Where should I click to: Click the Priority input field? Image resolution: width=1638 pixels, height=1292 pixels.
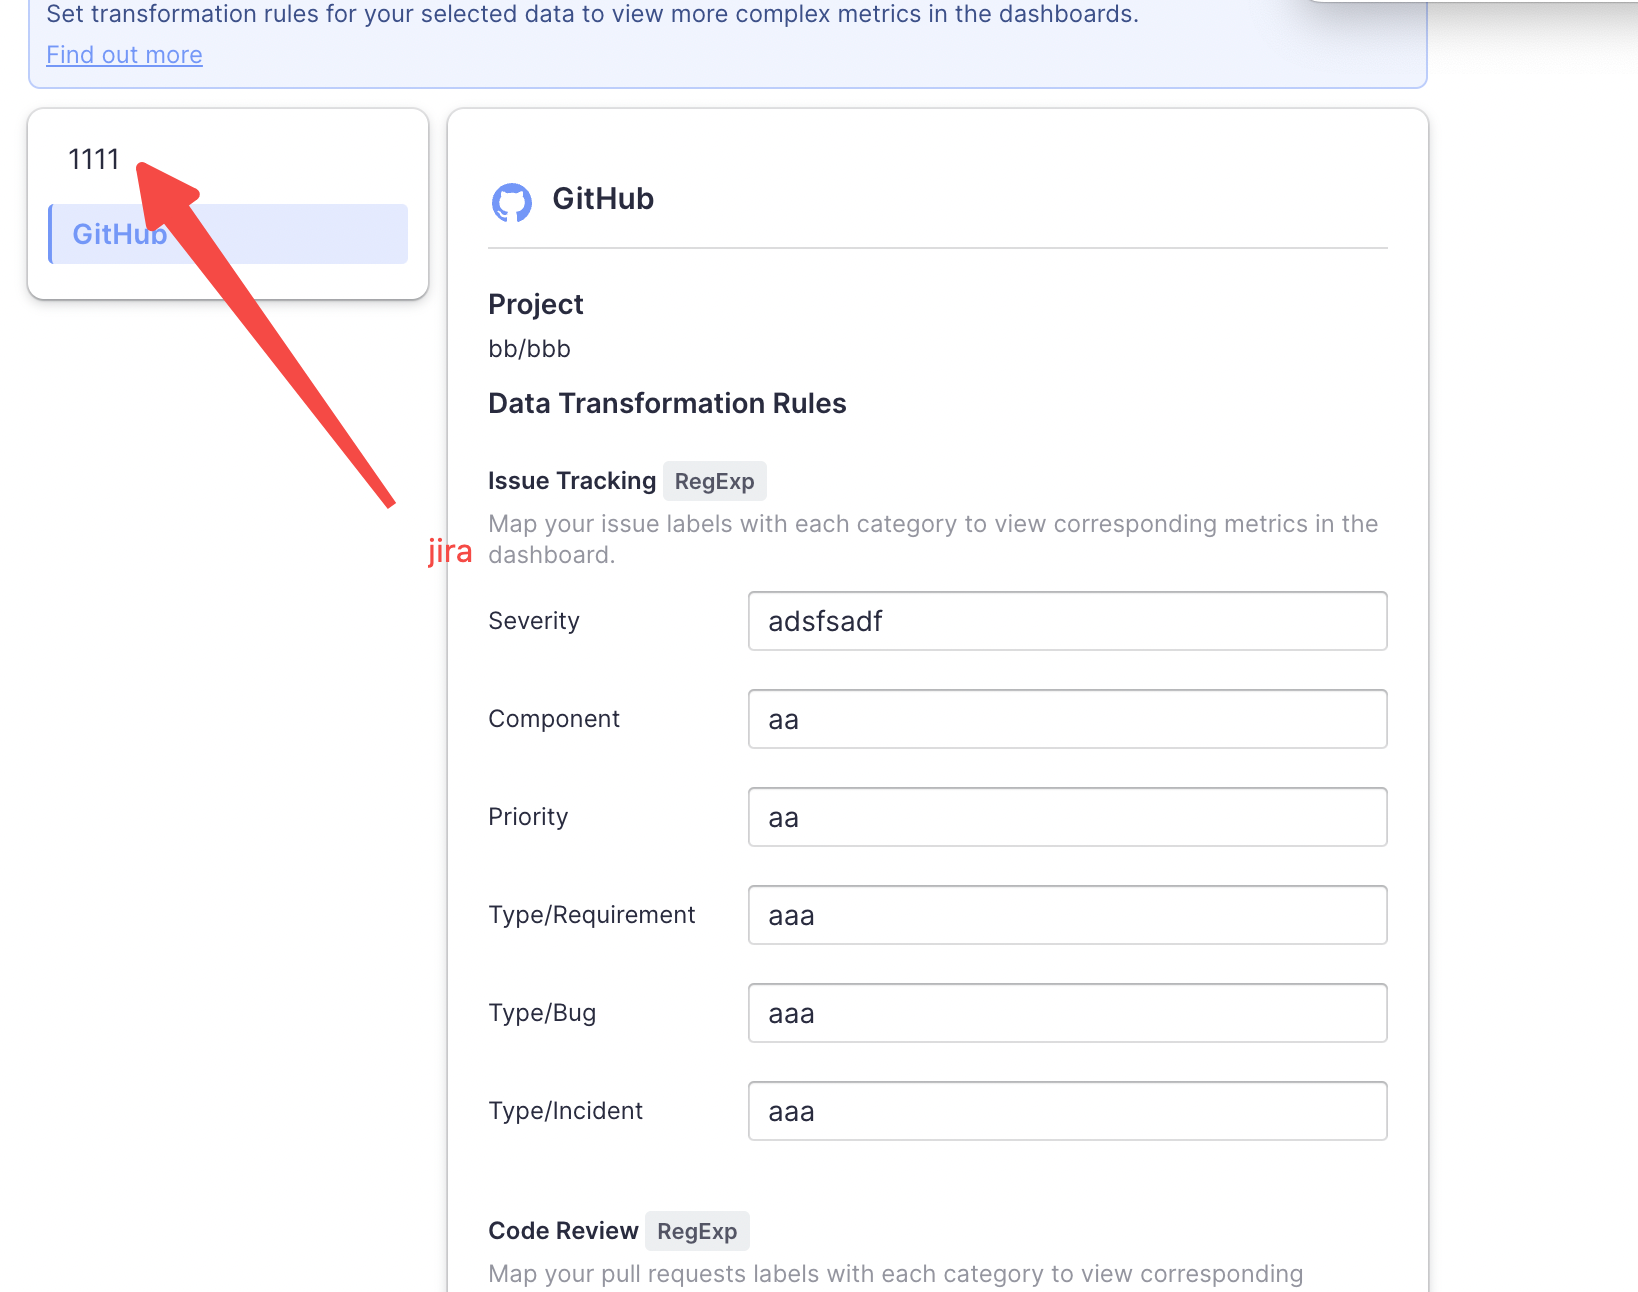point(1067,817)
